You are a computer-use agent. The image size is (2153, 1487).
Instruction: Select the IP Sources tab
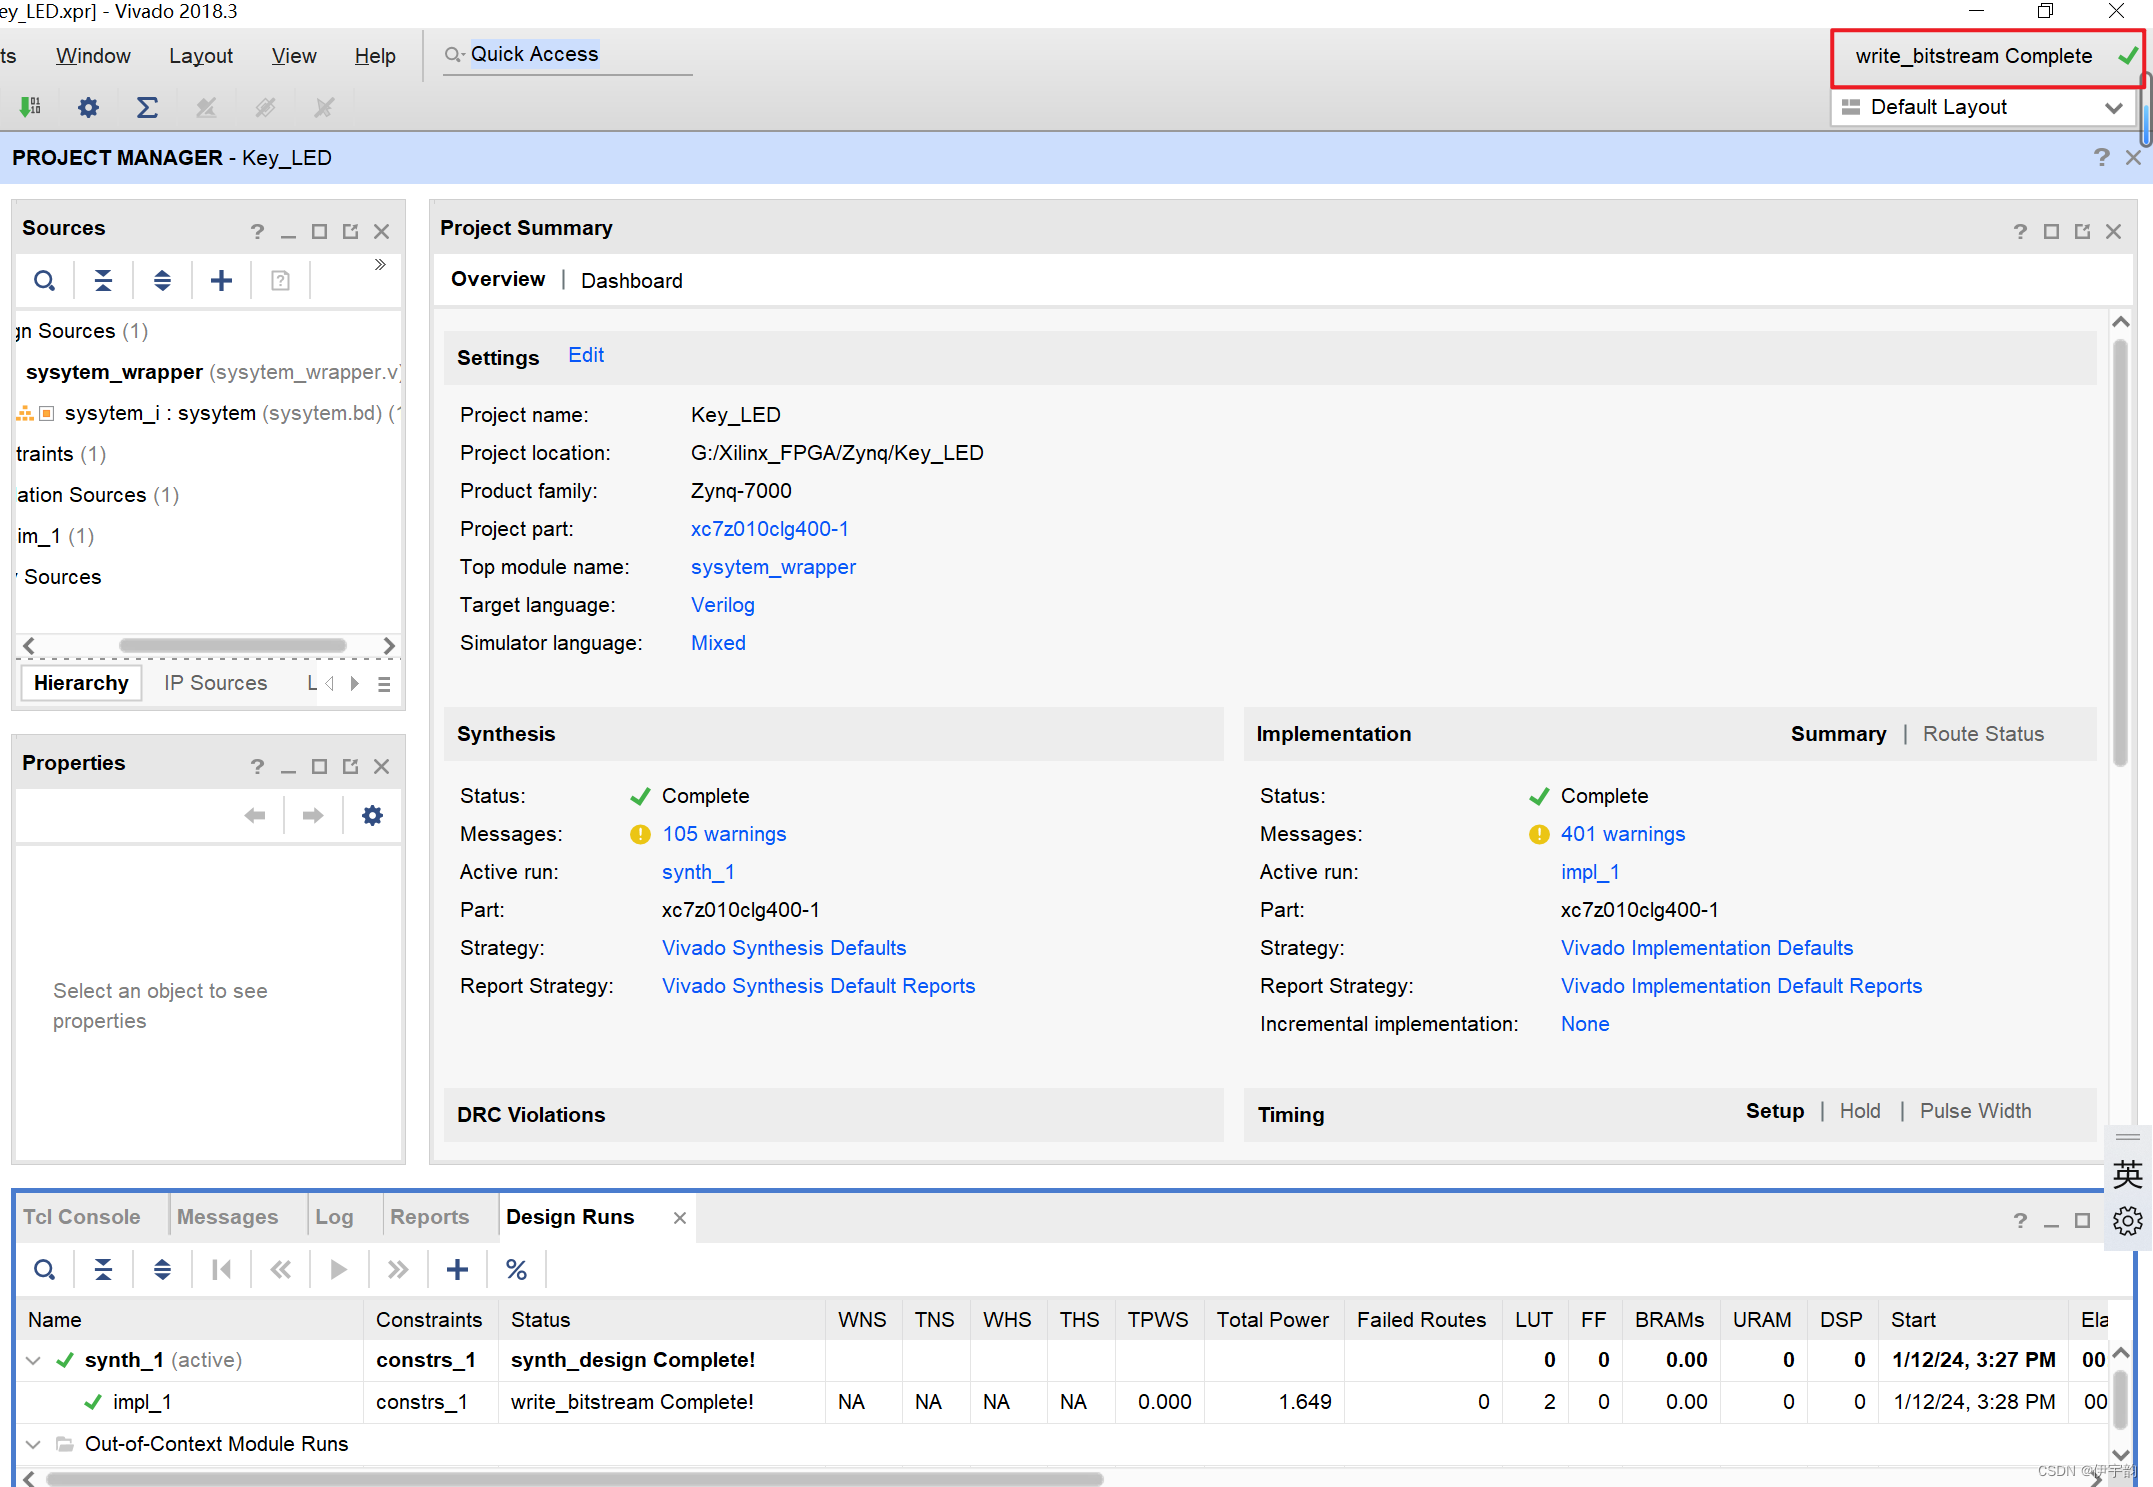click(x=215, y=683)
